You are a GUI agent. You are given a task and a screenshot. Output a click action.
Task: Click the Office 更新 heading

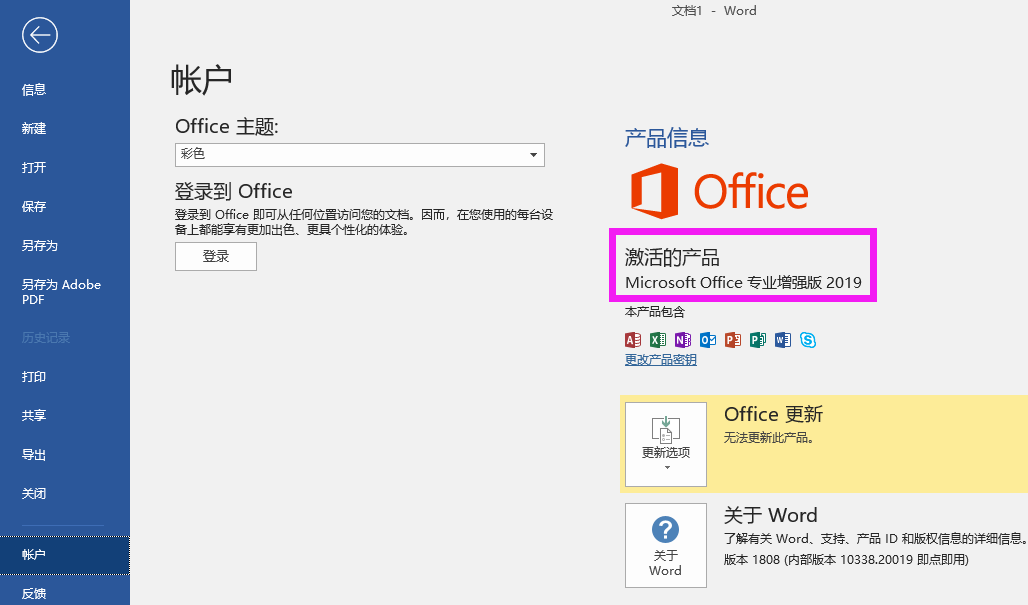coord(773,414)
